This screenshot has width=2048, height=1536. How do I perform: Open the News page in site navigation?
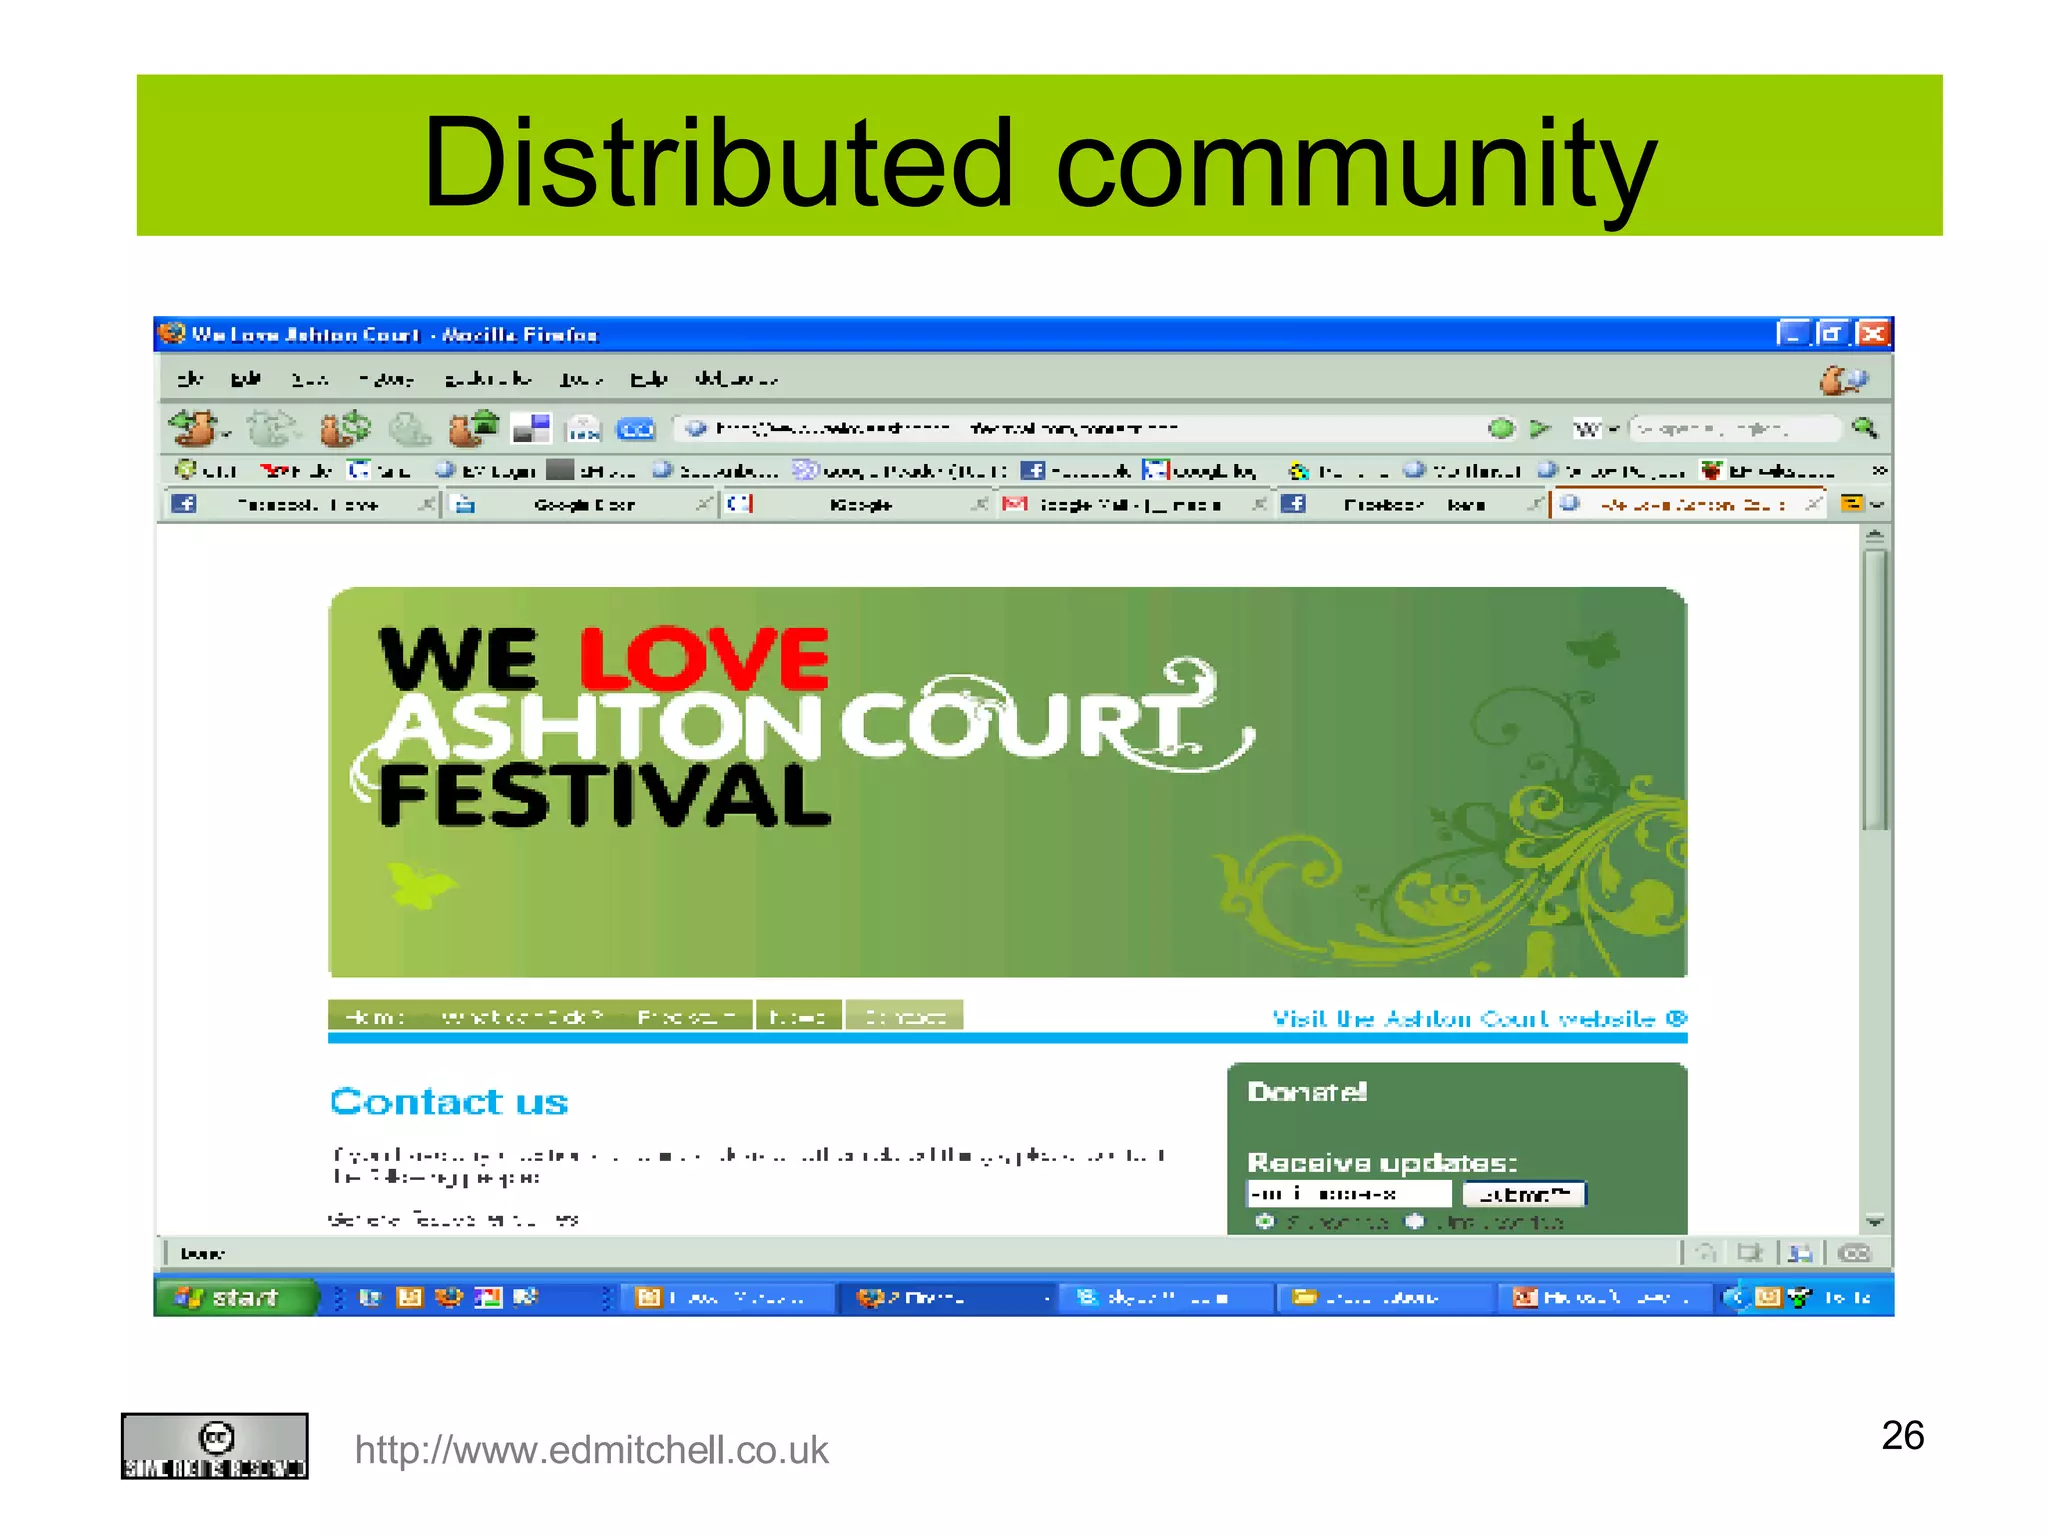coord(797,1016)
